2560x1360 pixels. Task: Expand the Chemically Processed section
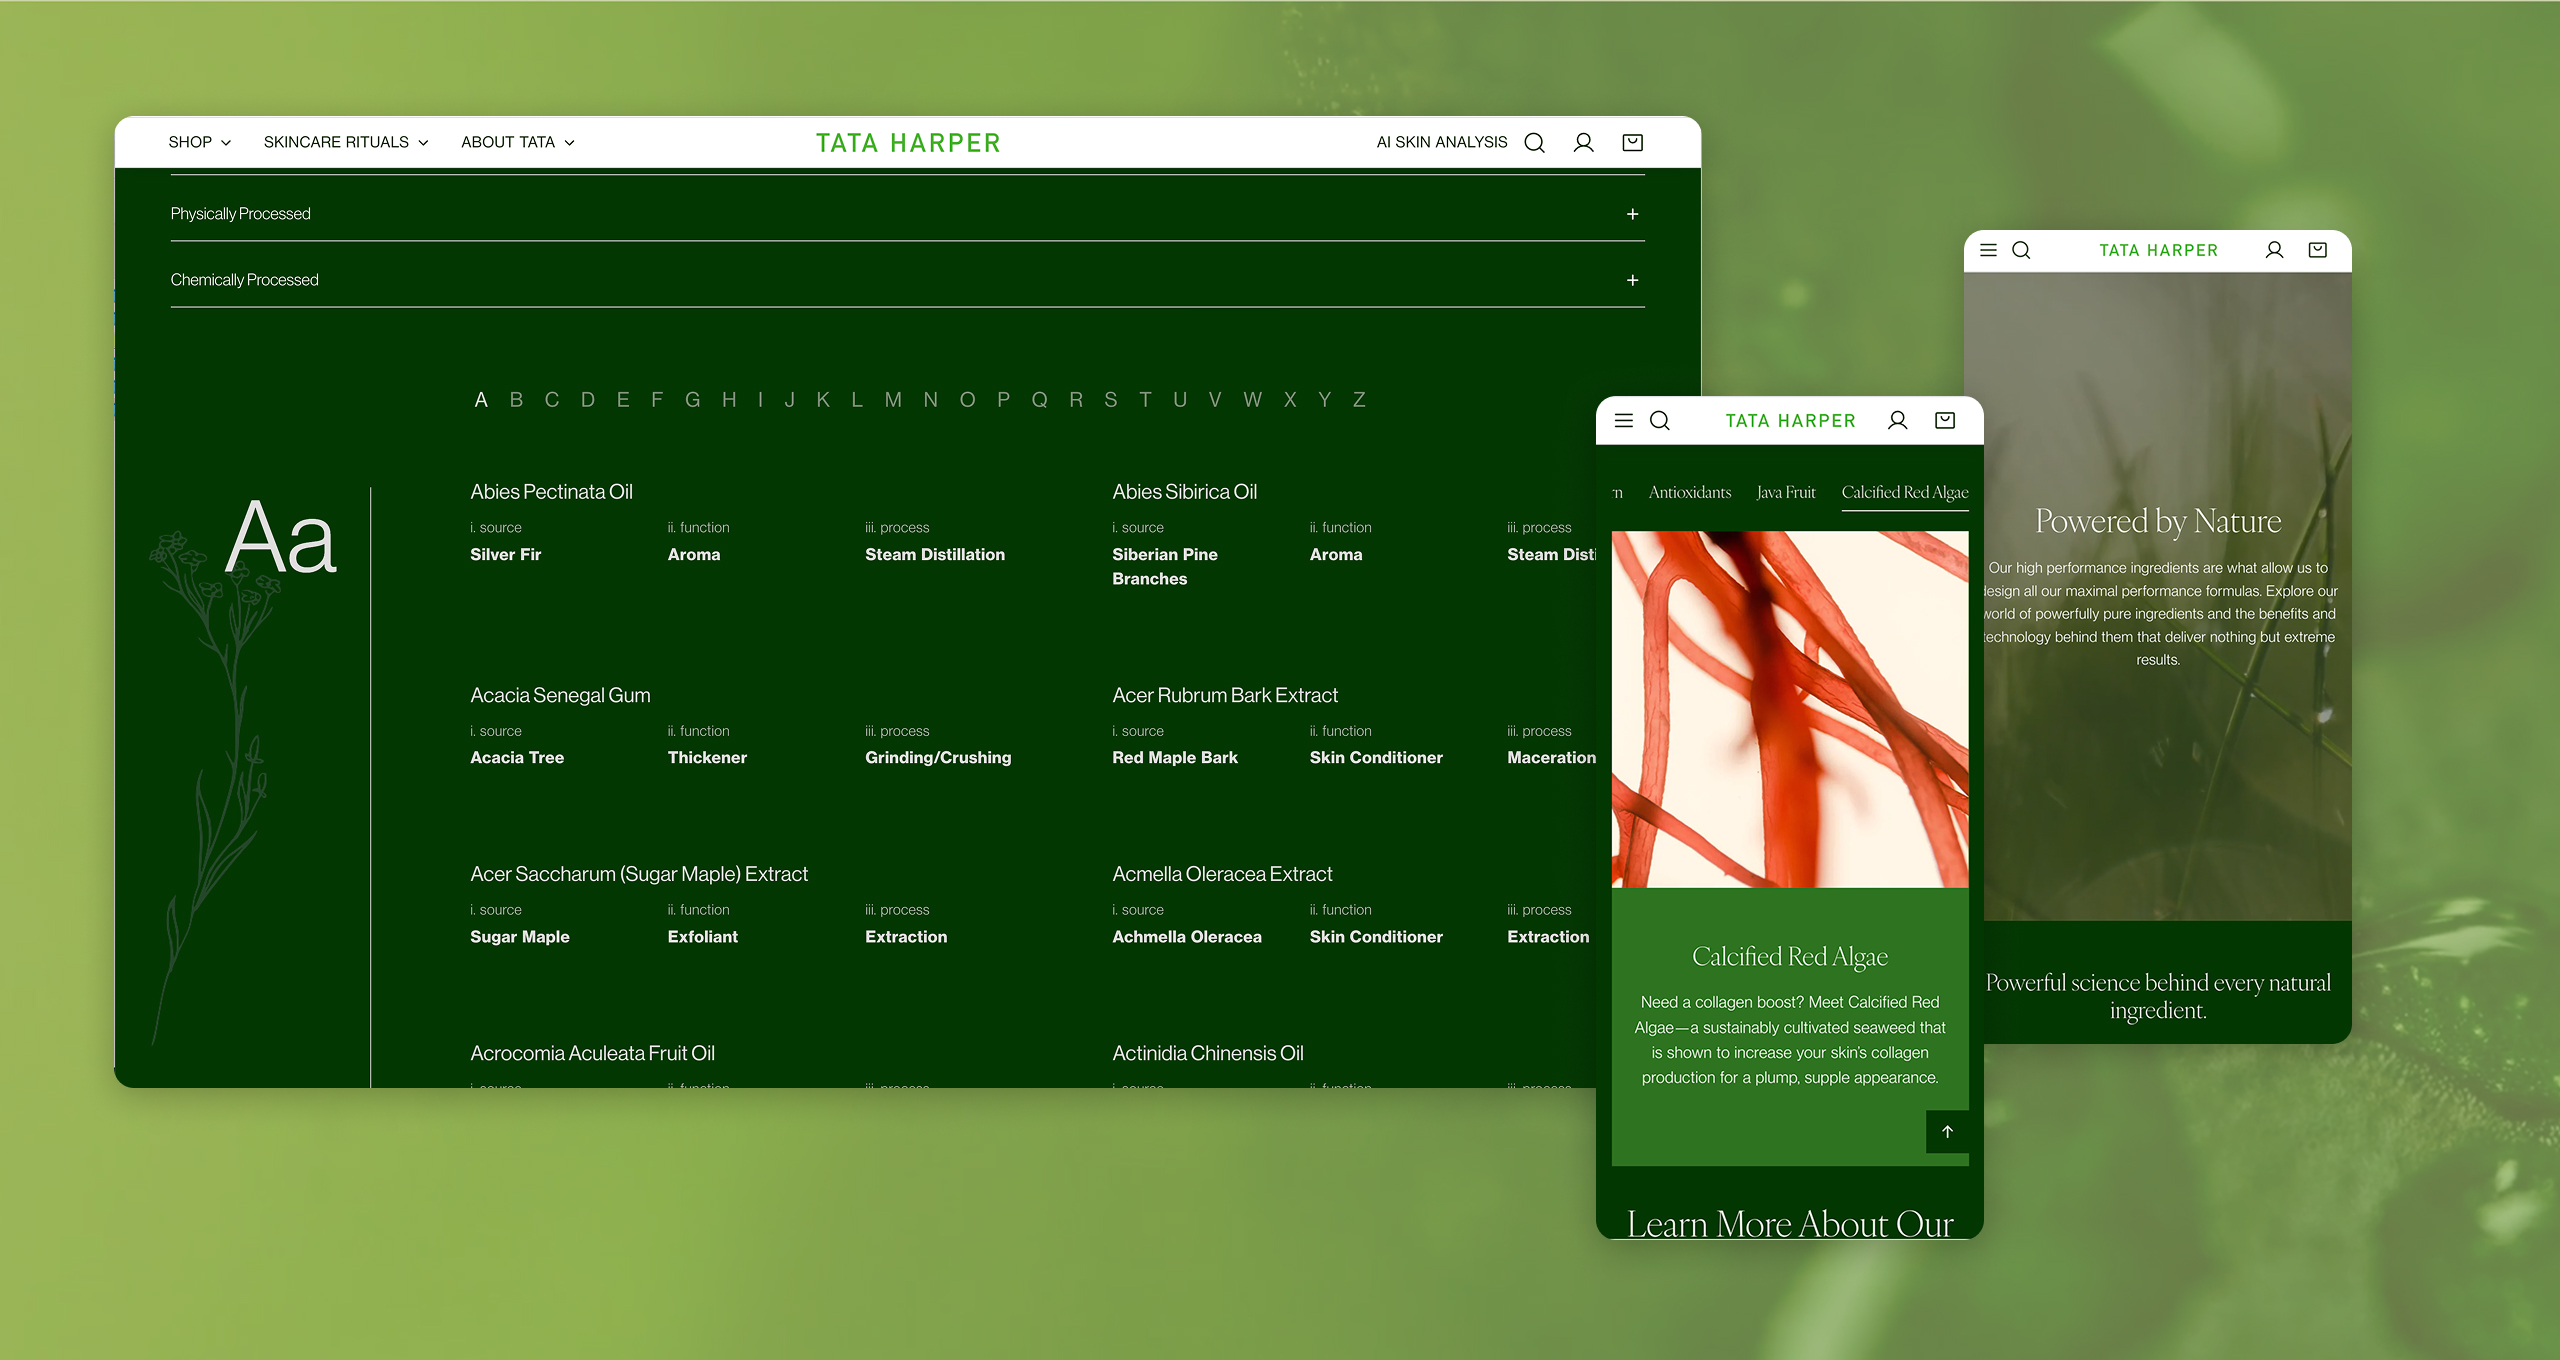tap(907, 279)
